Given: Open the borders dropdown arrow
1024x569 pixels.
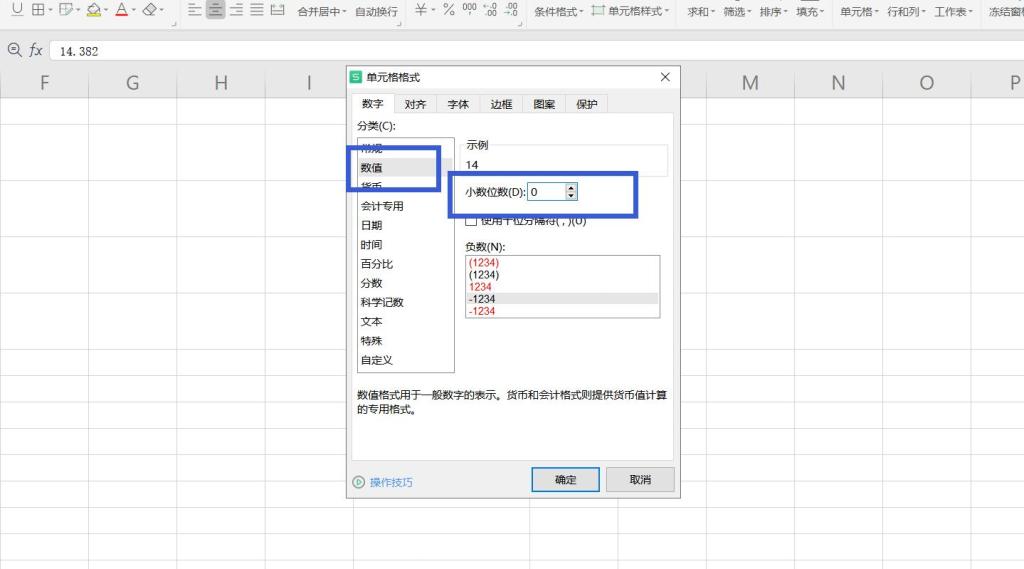Looking at the screenshot, I should (x=50, y=10).
